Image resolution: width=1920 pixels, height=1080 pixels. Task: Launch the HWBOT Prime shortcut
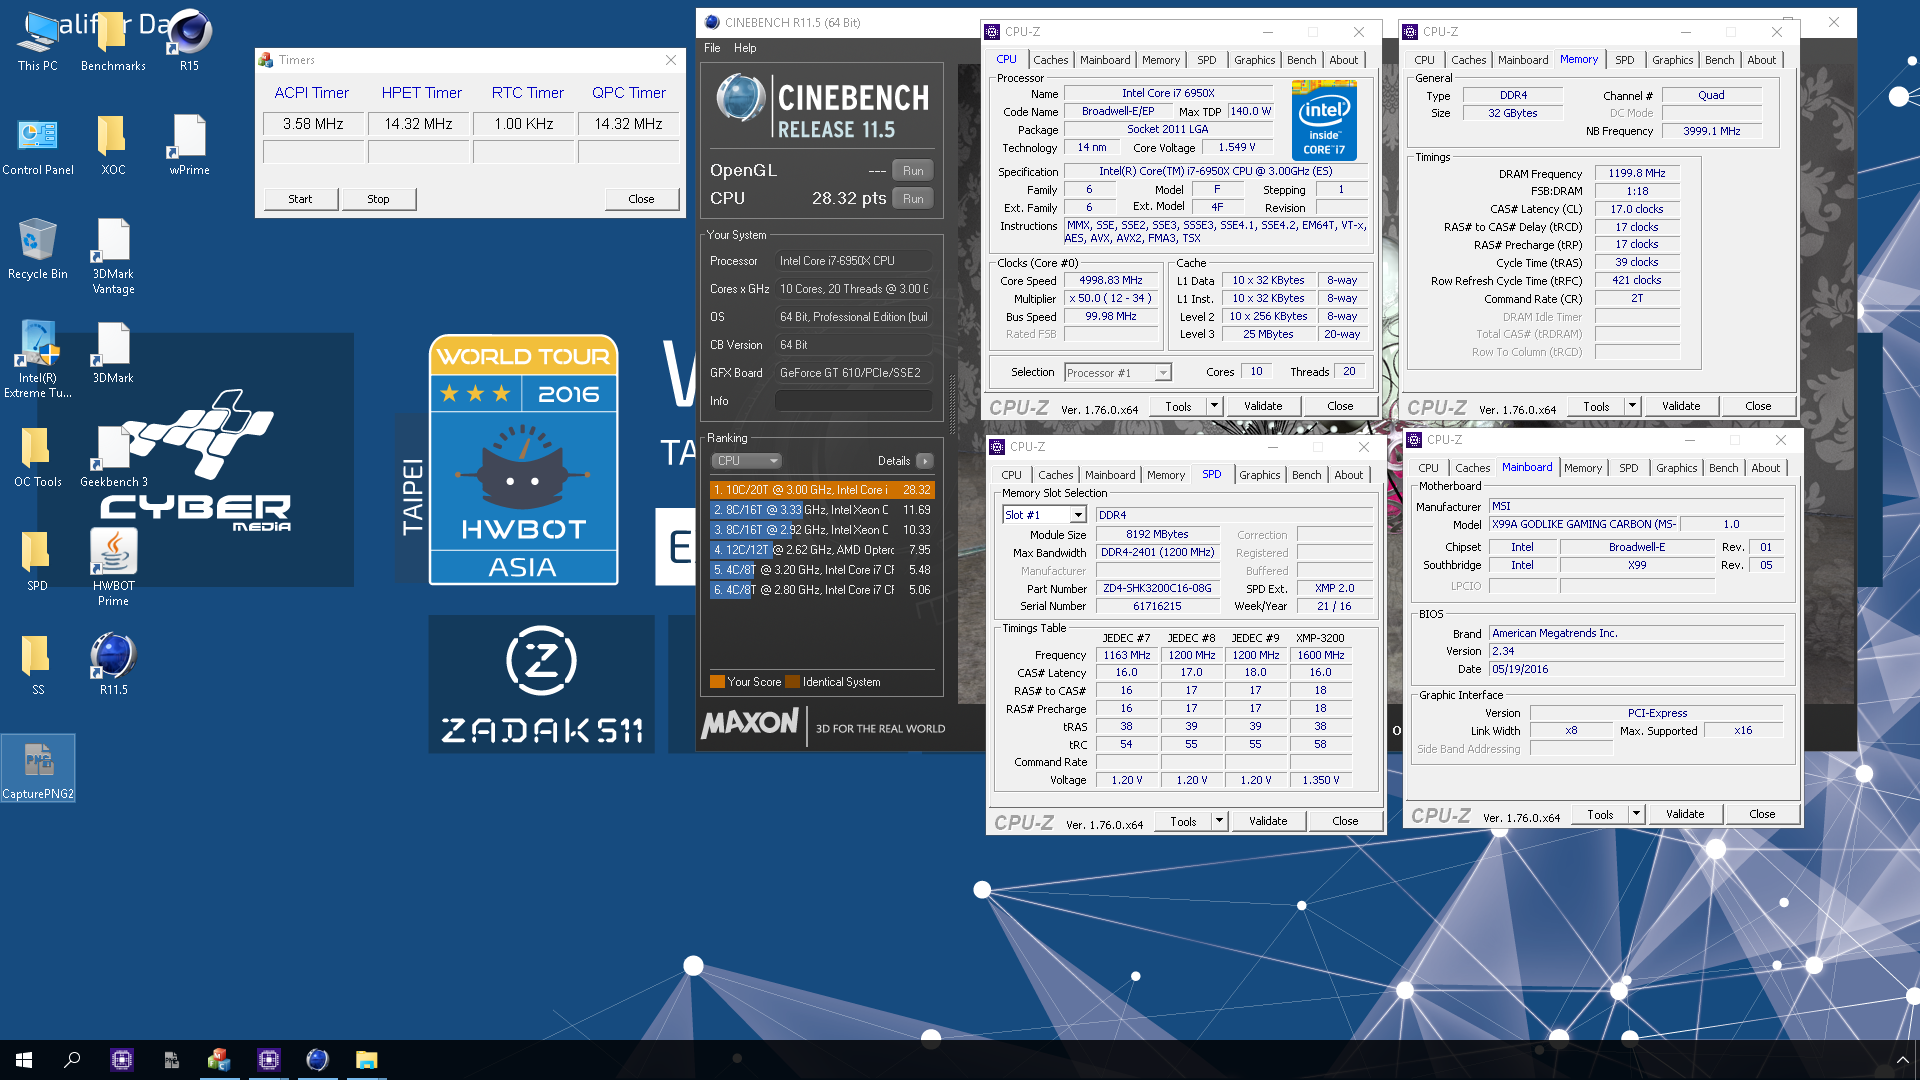tap(113, 568)
